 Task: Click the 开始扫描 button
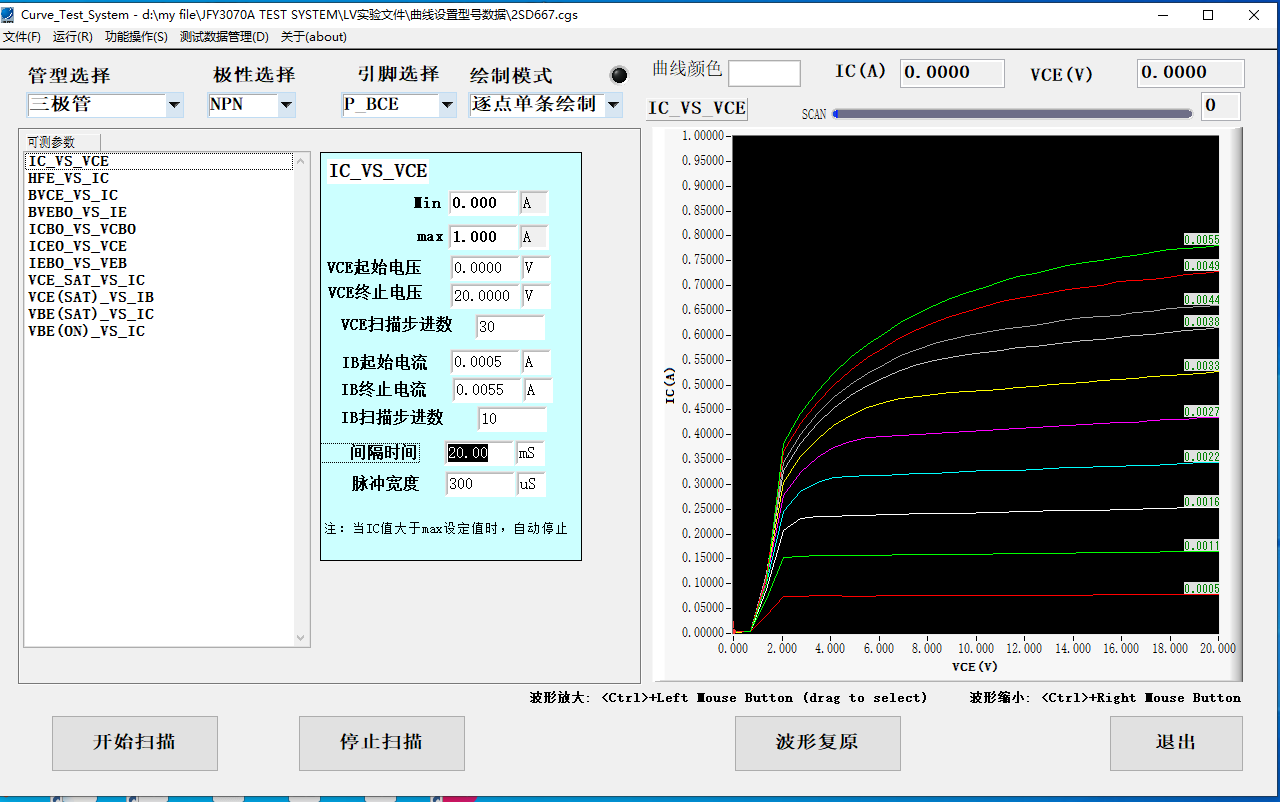135,743
